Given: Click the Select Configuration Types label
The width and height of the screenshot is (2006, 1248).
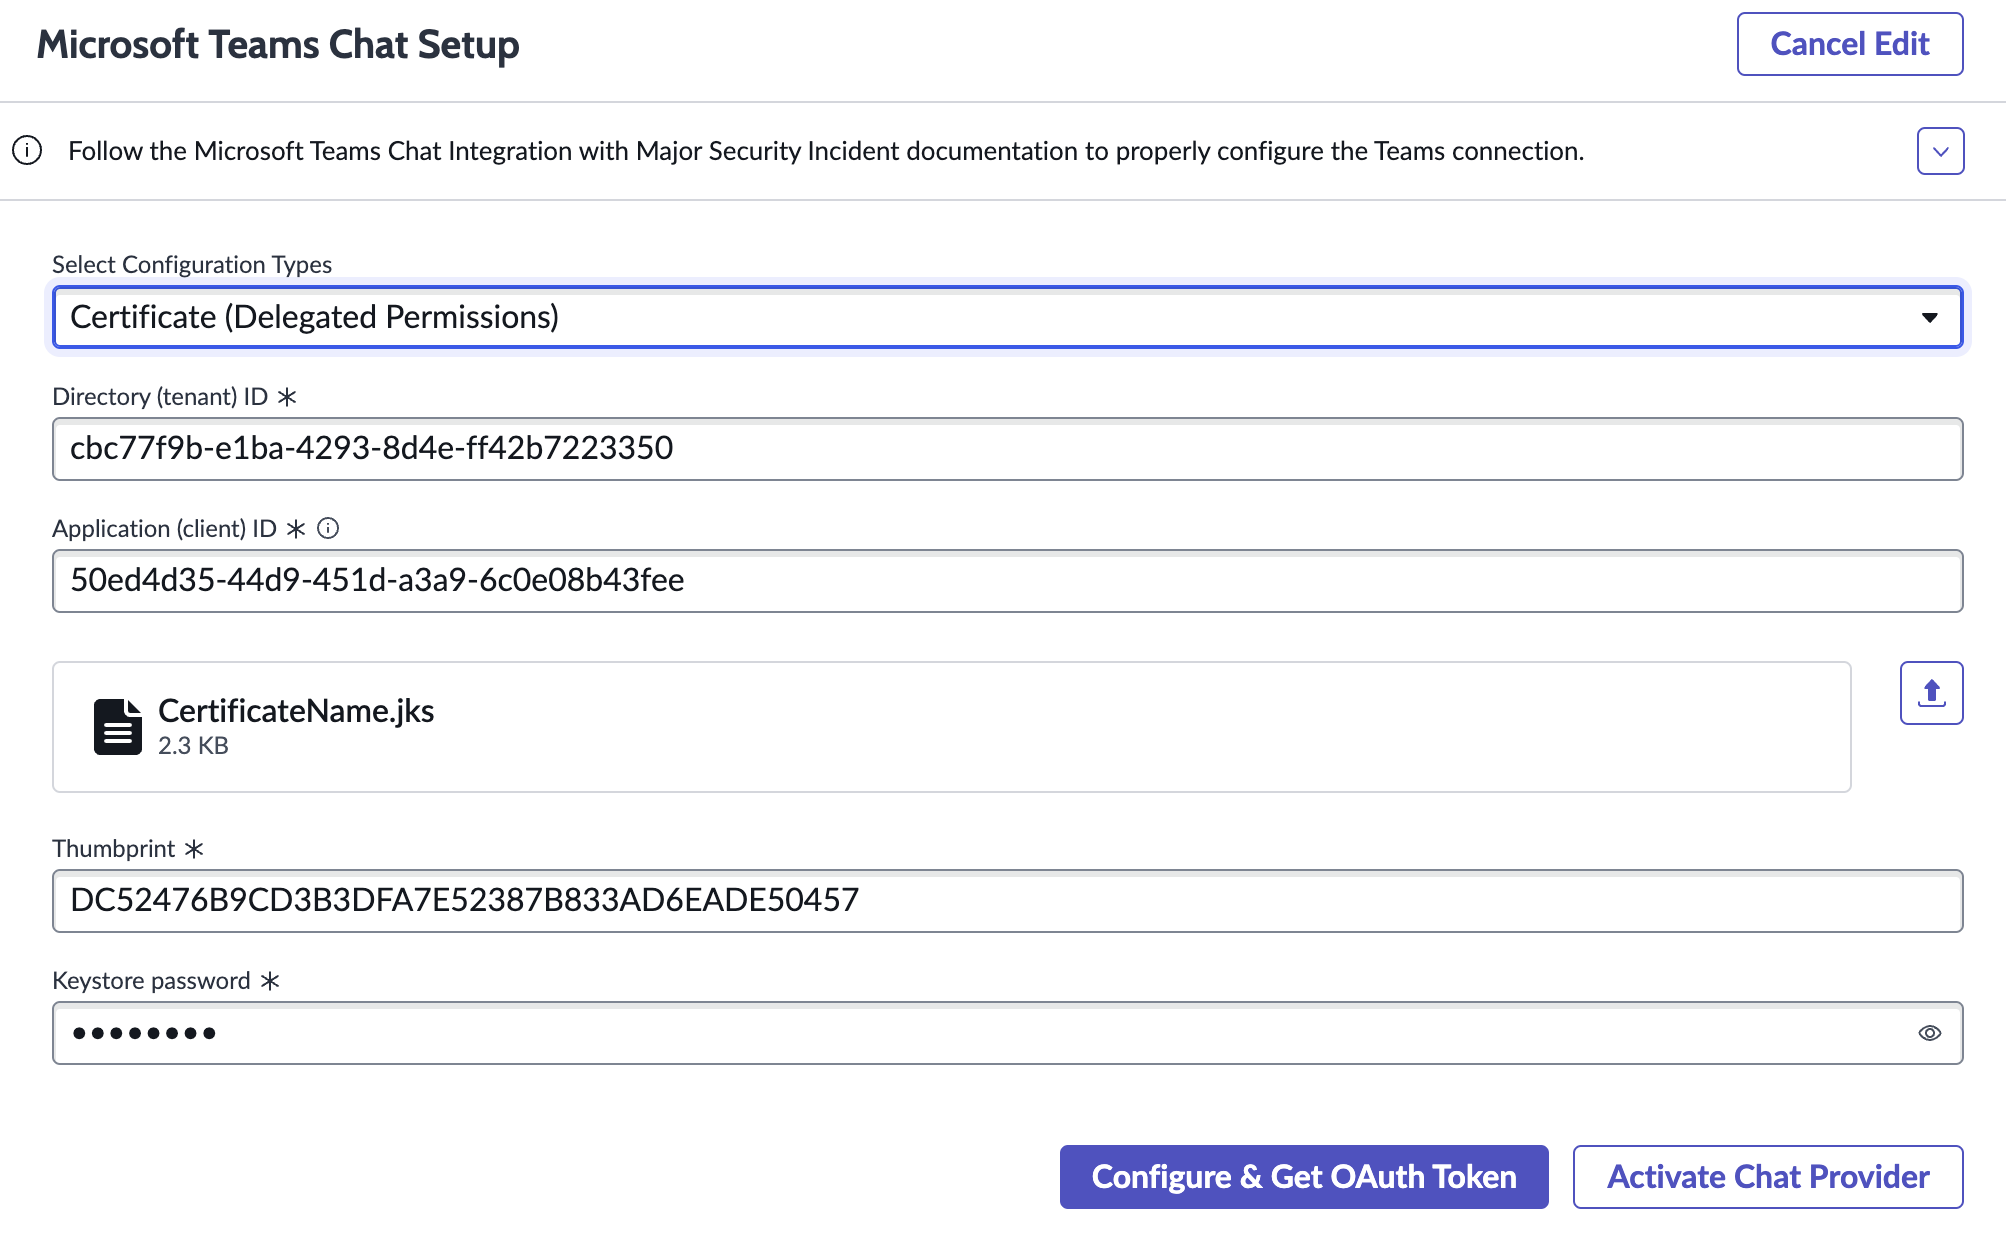Looking at the screenshot, I should [192, 264].
